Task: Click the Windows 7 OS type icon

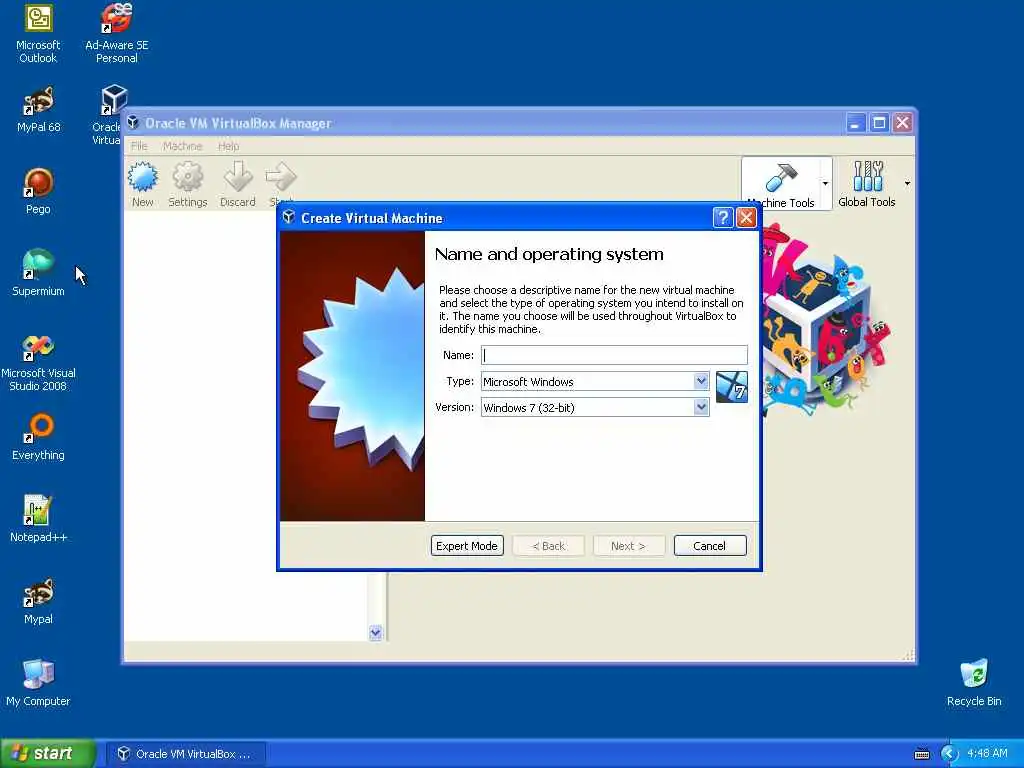Action: [731, 387]
